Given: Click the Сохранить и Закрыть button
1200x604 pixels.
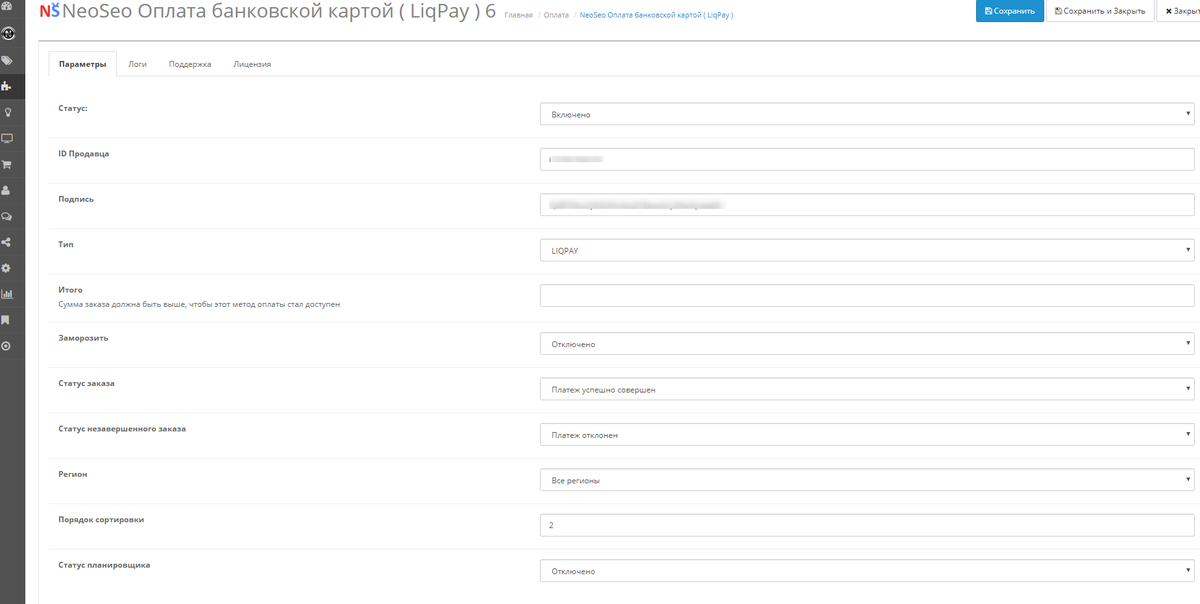Looking at the screenshot, I should click(1100, 11).
